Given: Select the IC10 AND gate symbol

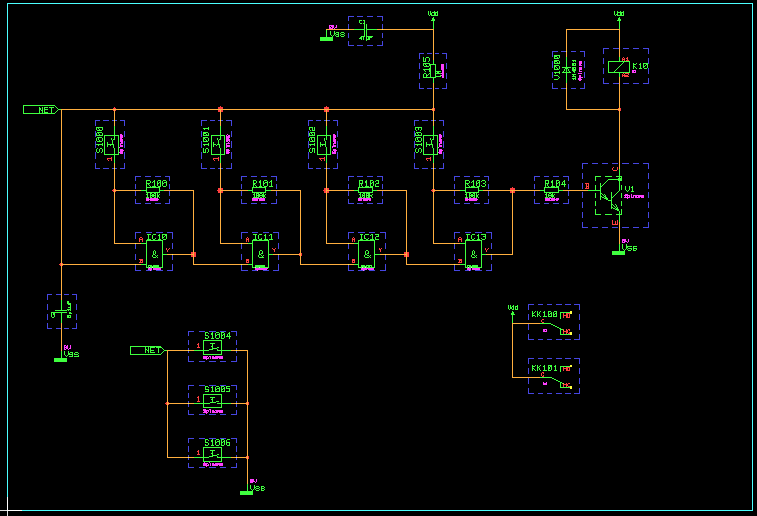Looking at the screenshot, I should point(155,252).
